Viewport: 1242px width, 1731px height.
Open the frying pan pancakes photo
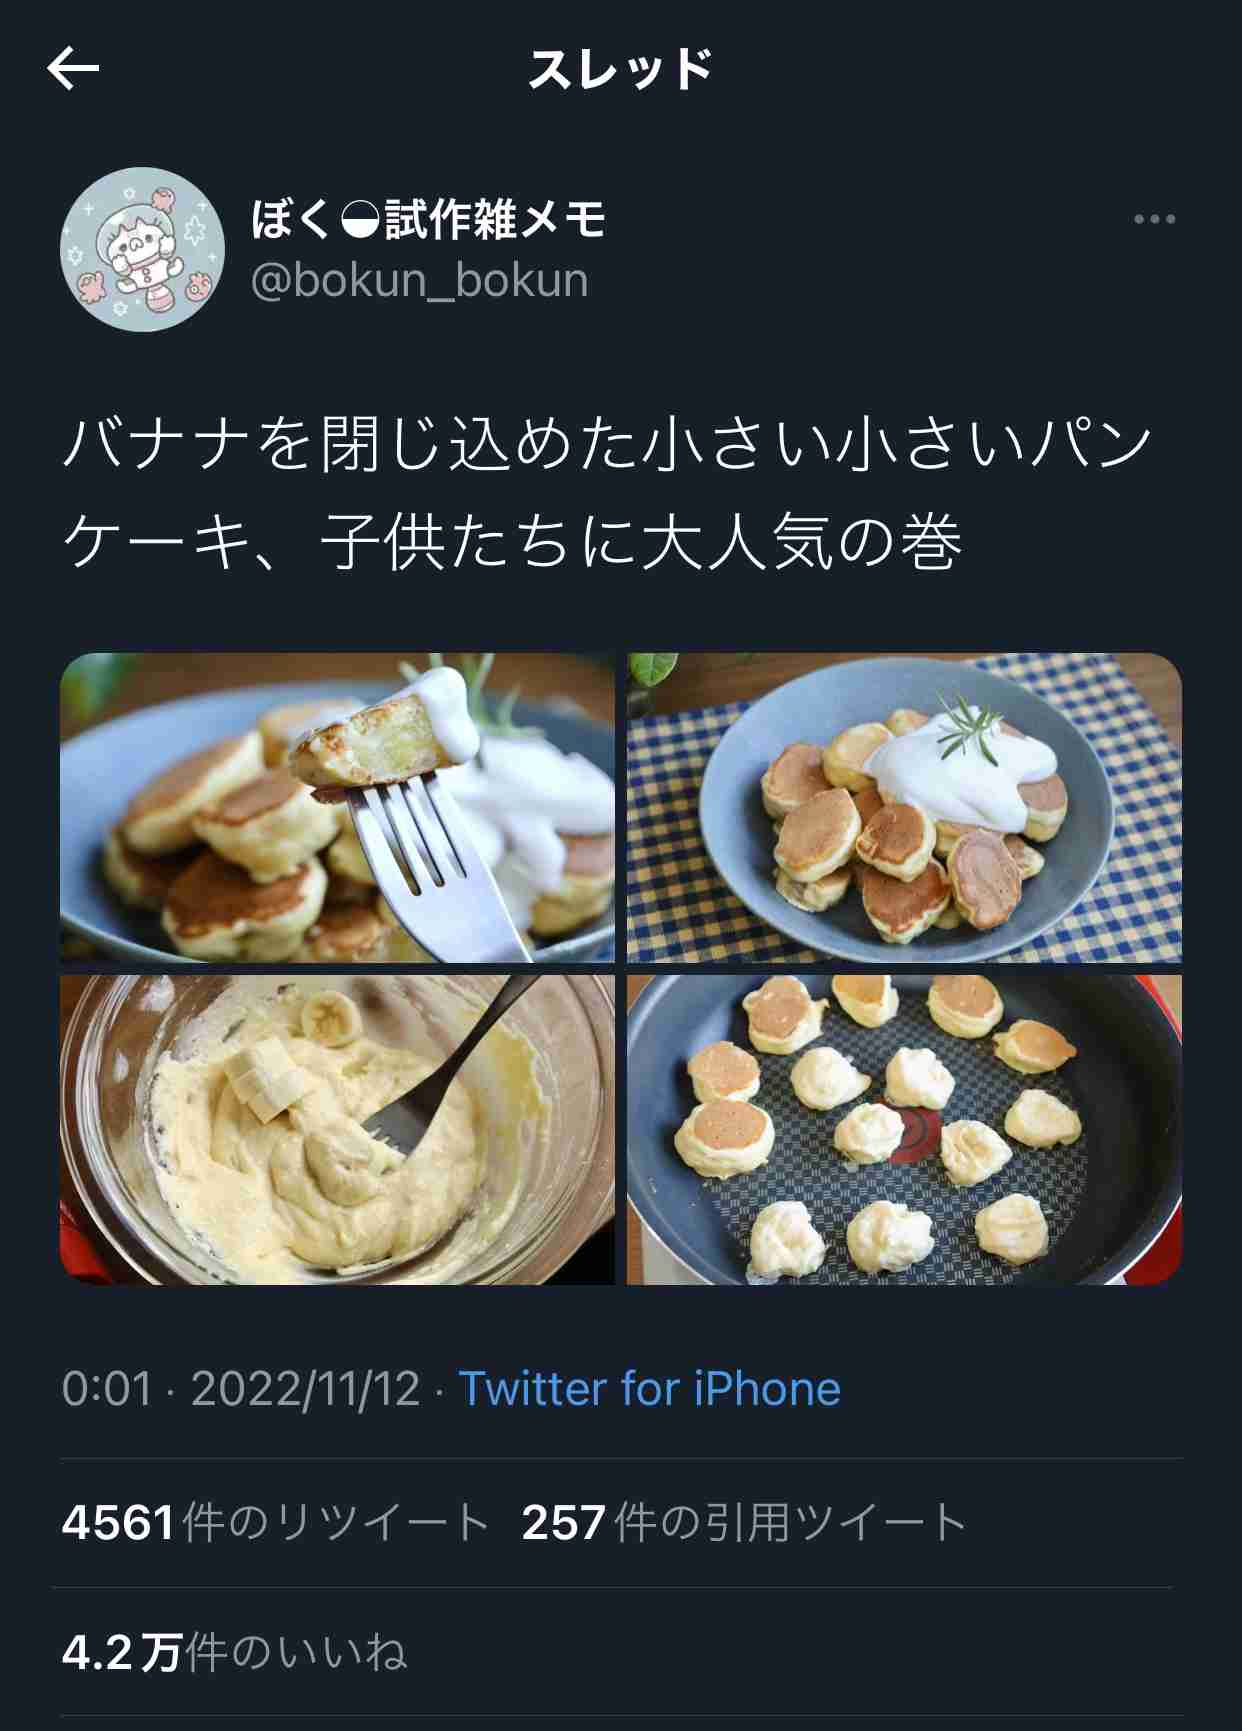904,1130
